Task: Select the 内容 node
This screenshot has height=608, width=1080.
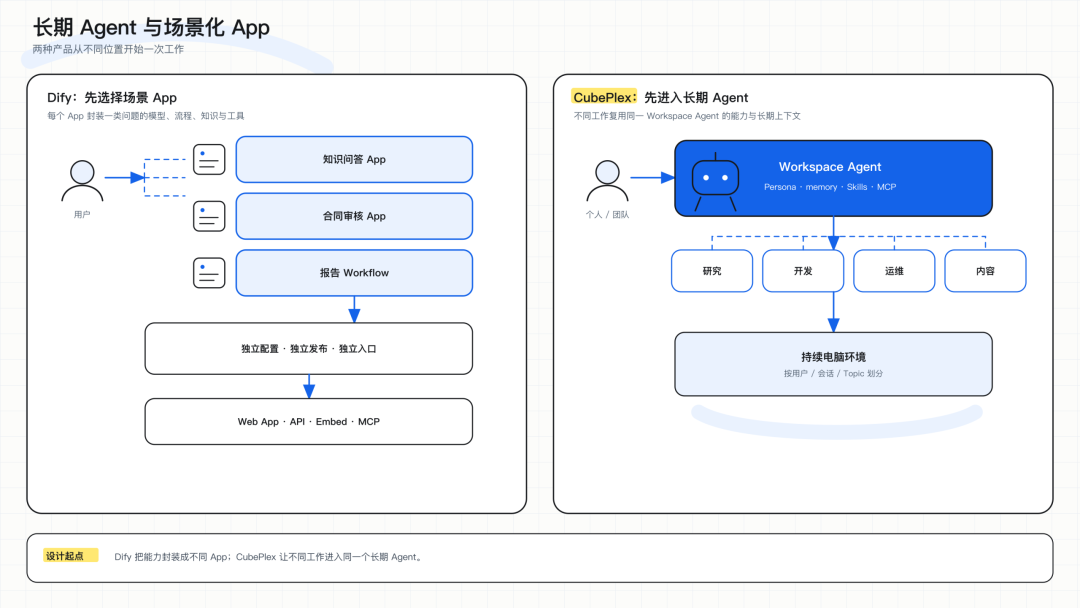Action: [985, 271]
